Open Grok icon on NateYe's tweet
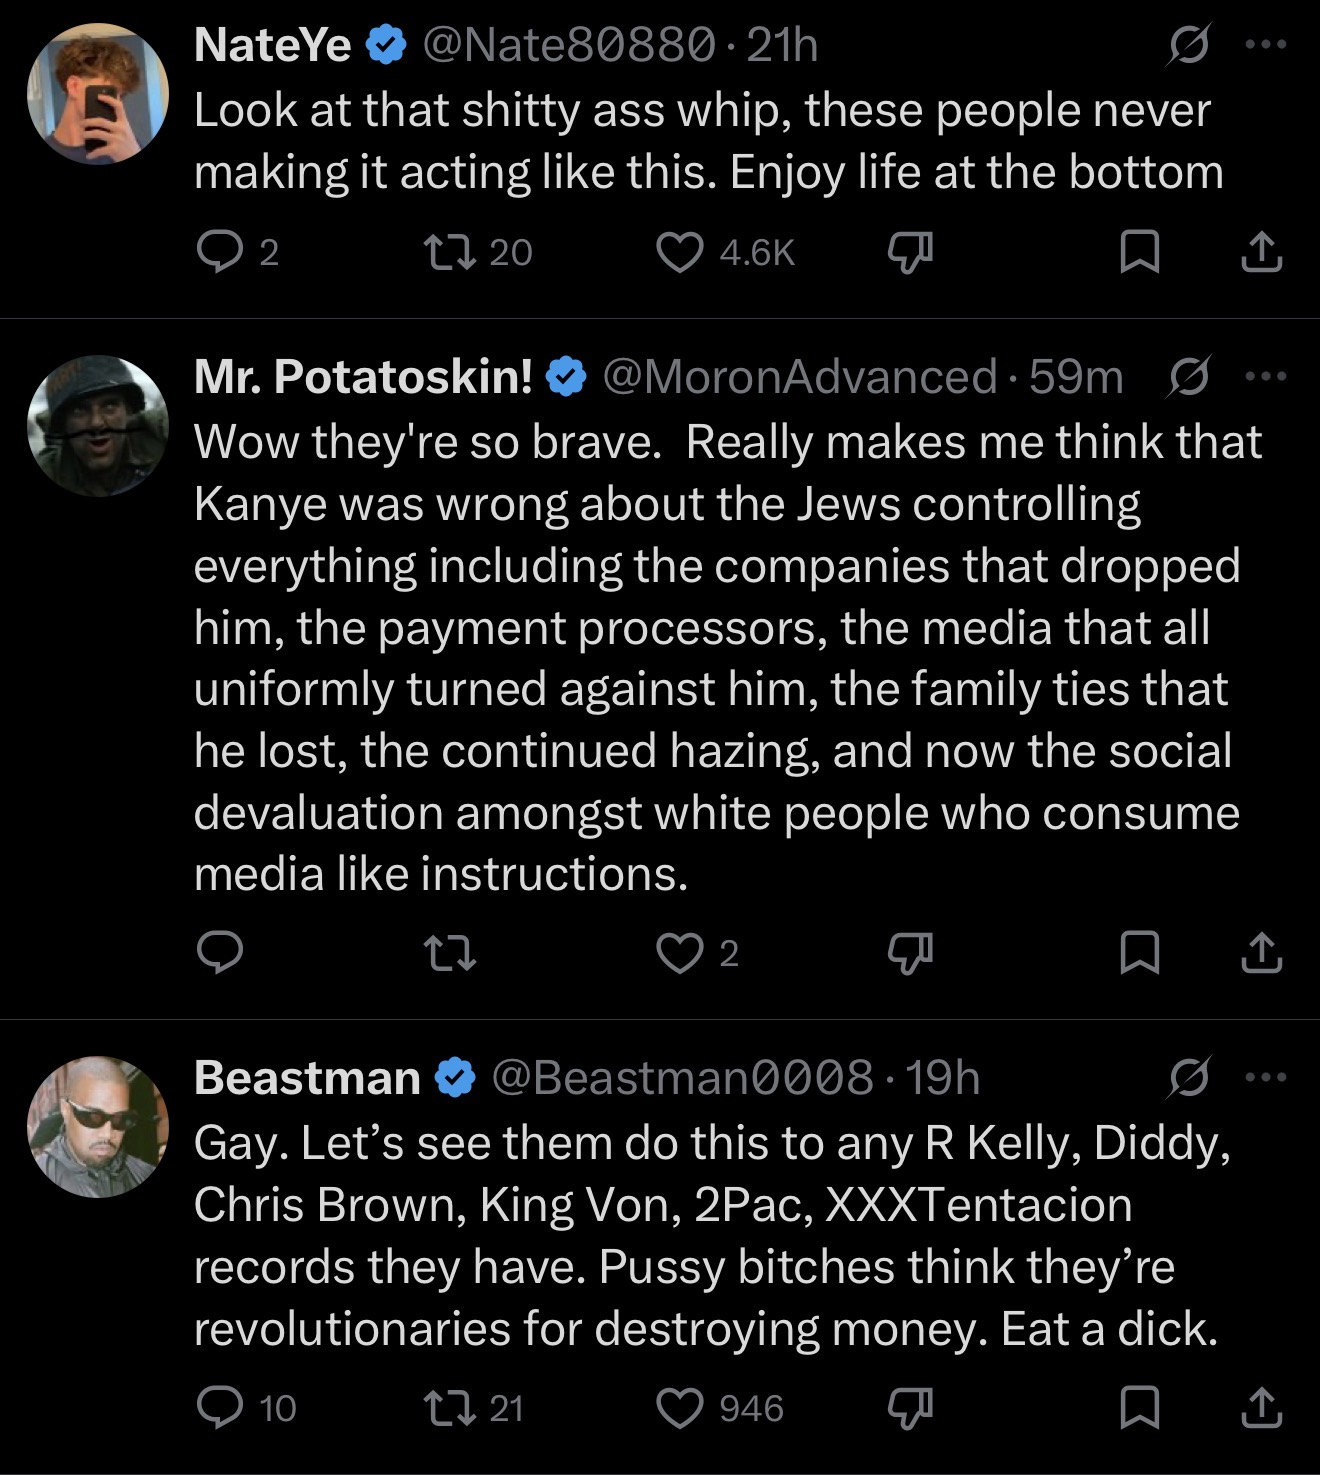Screen dimensions: 1320x1475 point(1188,46)
